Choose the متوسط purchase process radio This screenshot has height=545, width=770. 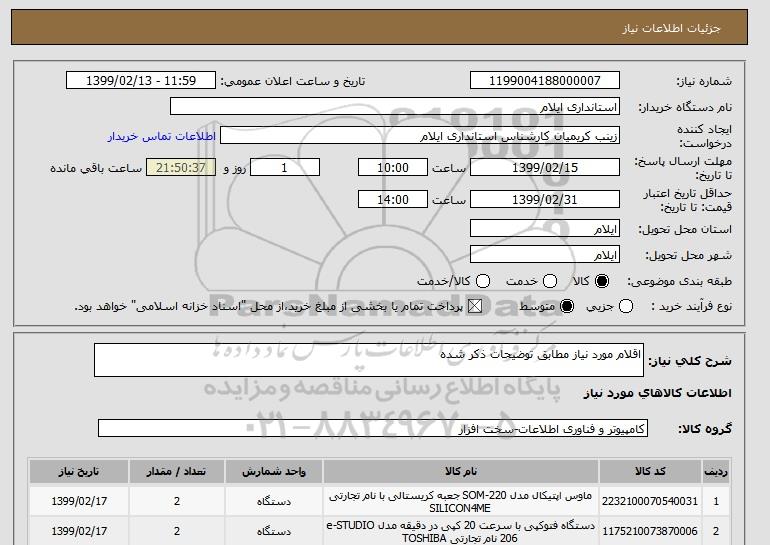tap(567, 306)
